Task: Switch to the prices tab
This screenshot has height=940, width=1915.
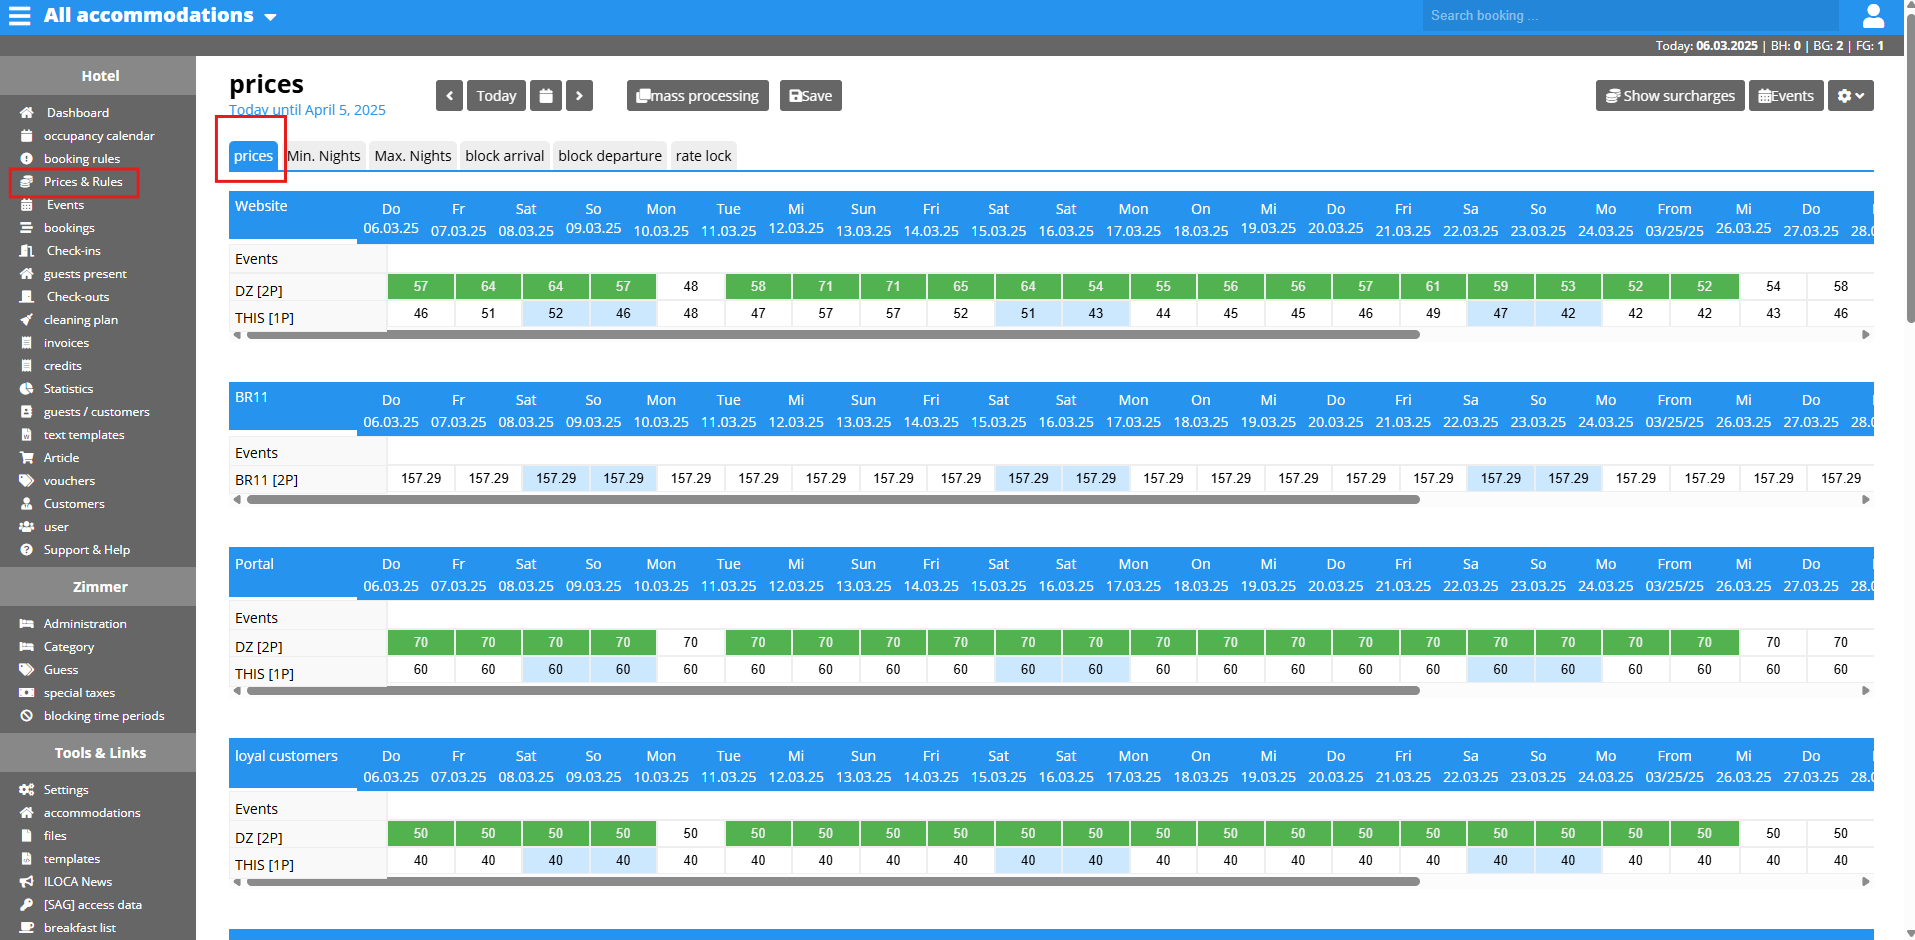Action: tap(253, 156)
